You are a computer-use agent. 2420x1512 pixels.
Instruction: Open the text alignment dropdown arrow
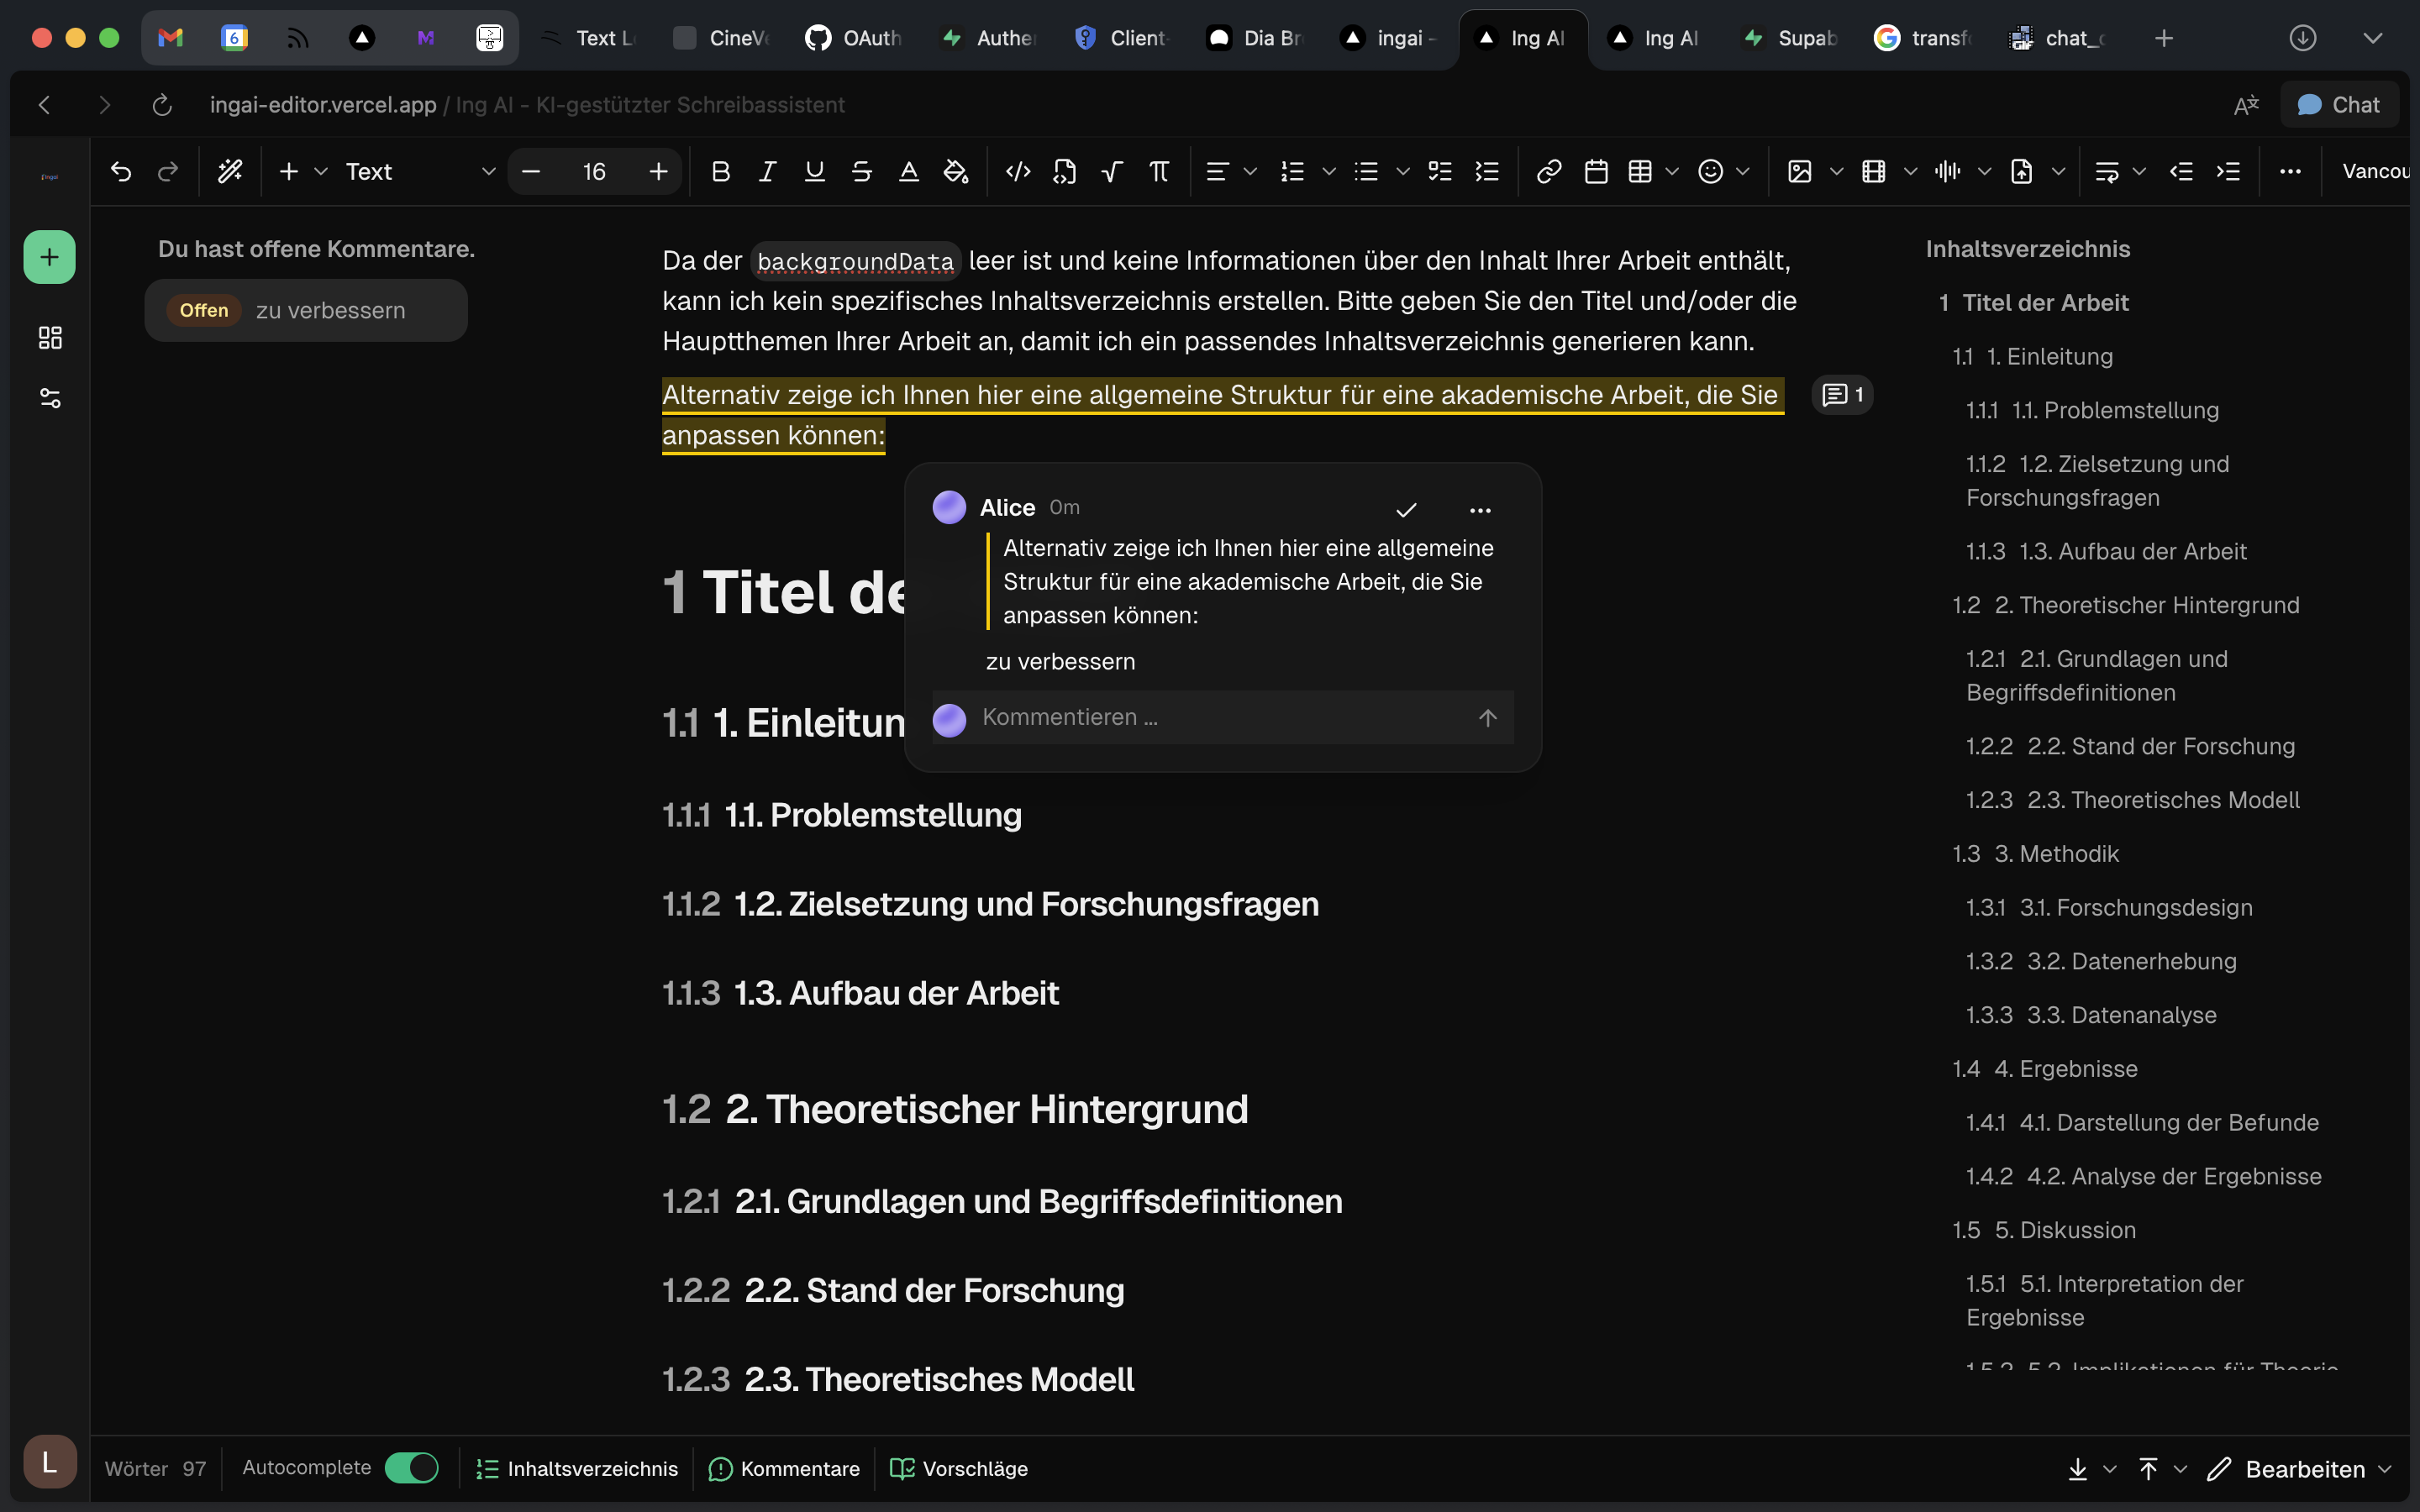1250,172
